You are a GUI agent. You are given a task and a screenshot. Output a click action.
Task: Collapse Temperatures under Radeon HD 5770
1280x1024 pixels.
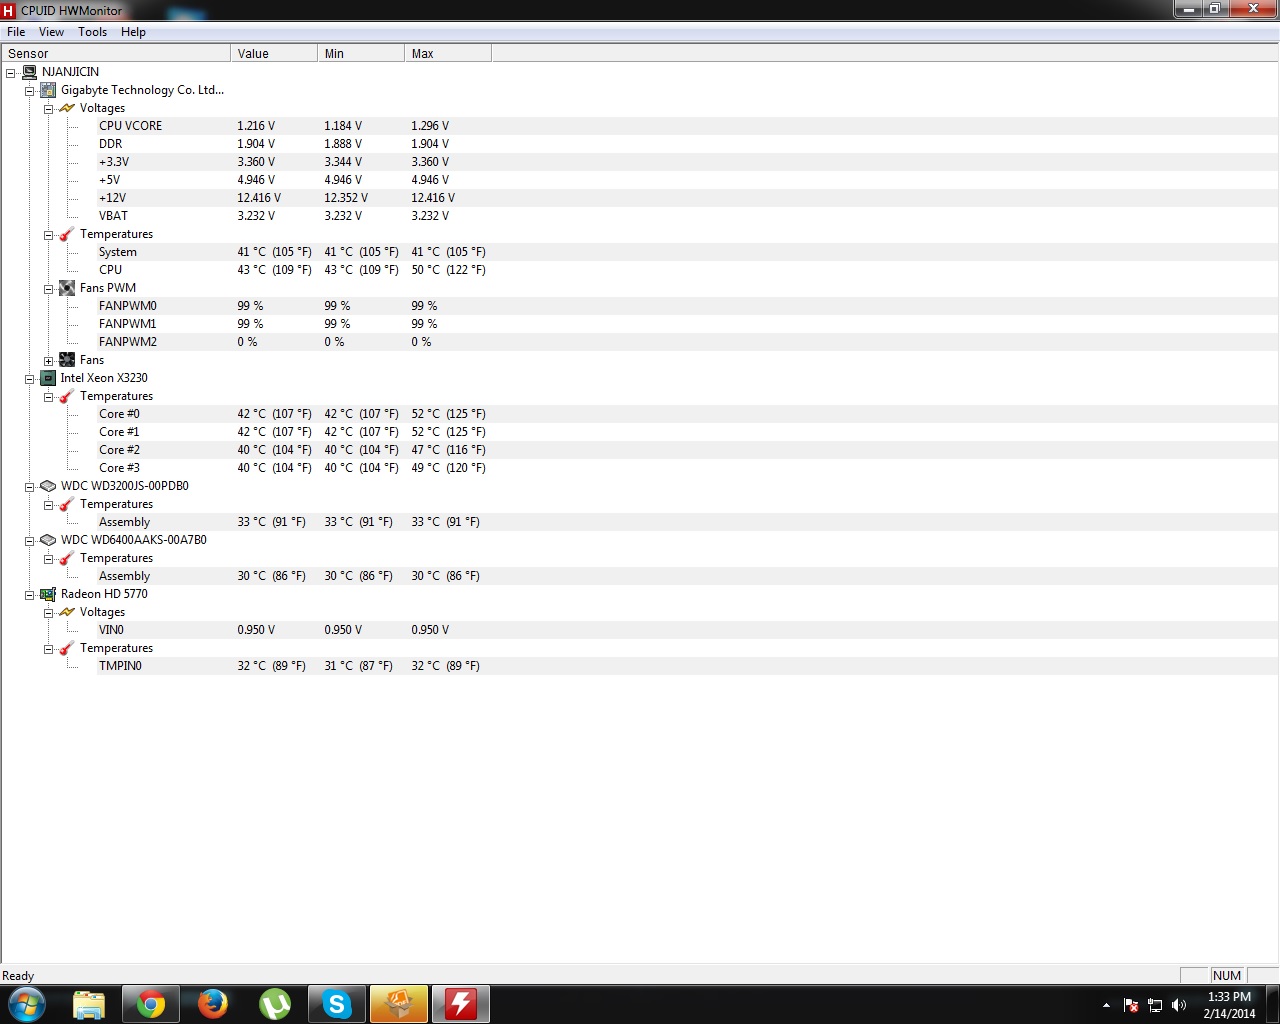click(x=48, y=649)
